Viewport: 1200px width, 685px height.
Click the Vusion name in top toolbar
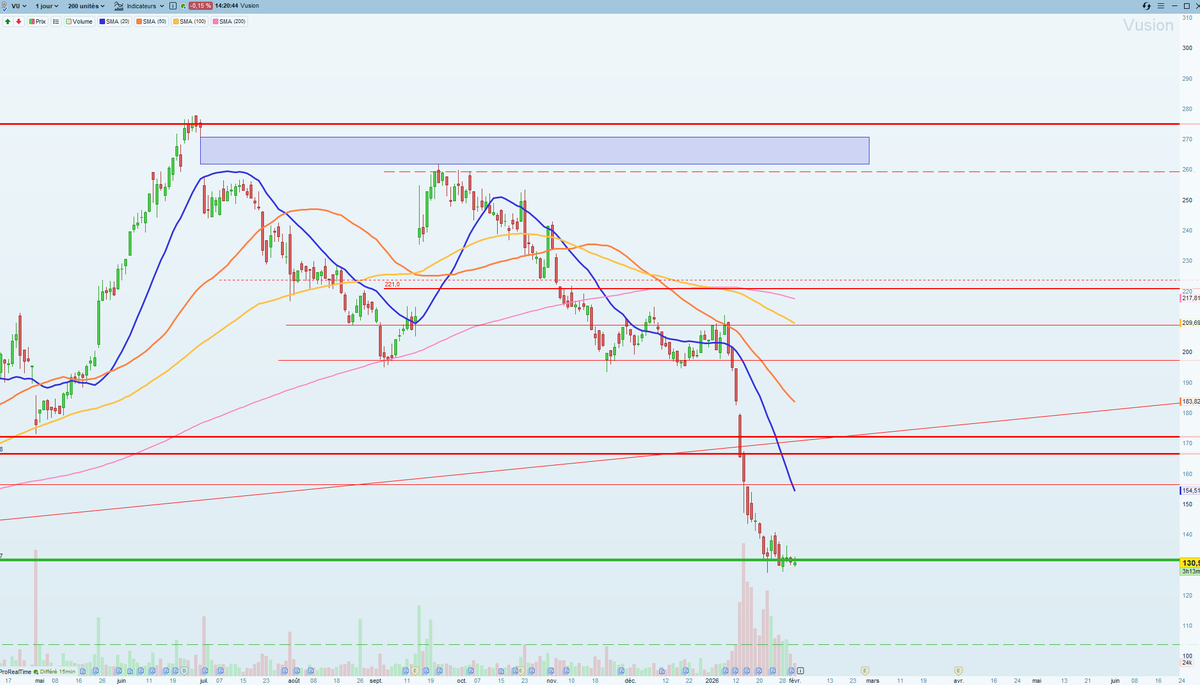click(249, 6)
